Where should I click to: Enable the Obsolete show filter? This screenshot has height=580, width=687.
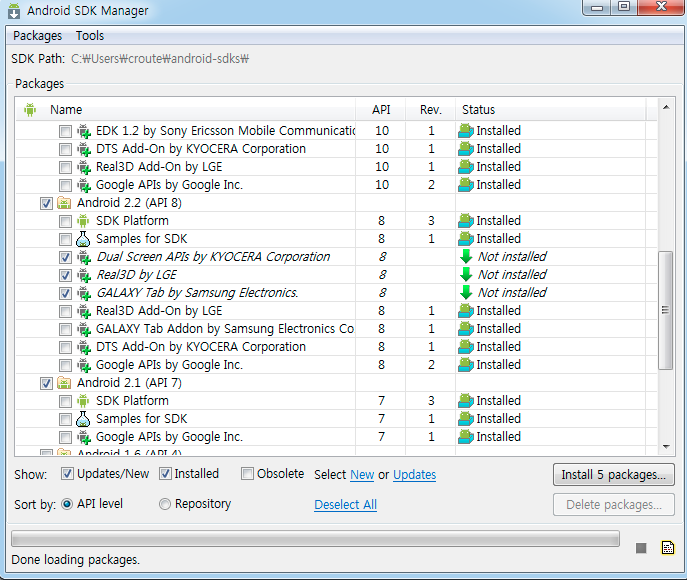(248, 474)
